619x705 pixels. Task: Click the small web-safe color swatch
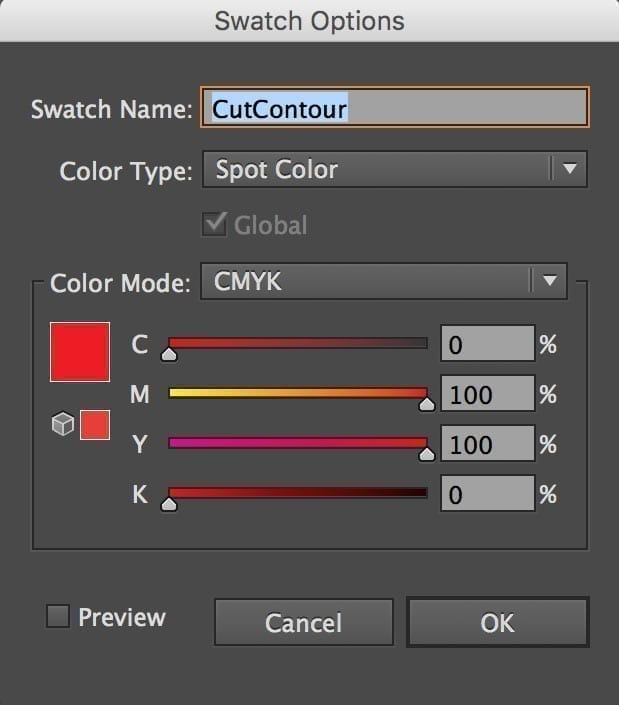coord(95,424)
